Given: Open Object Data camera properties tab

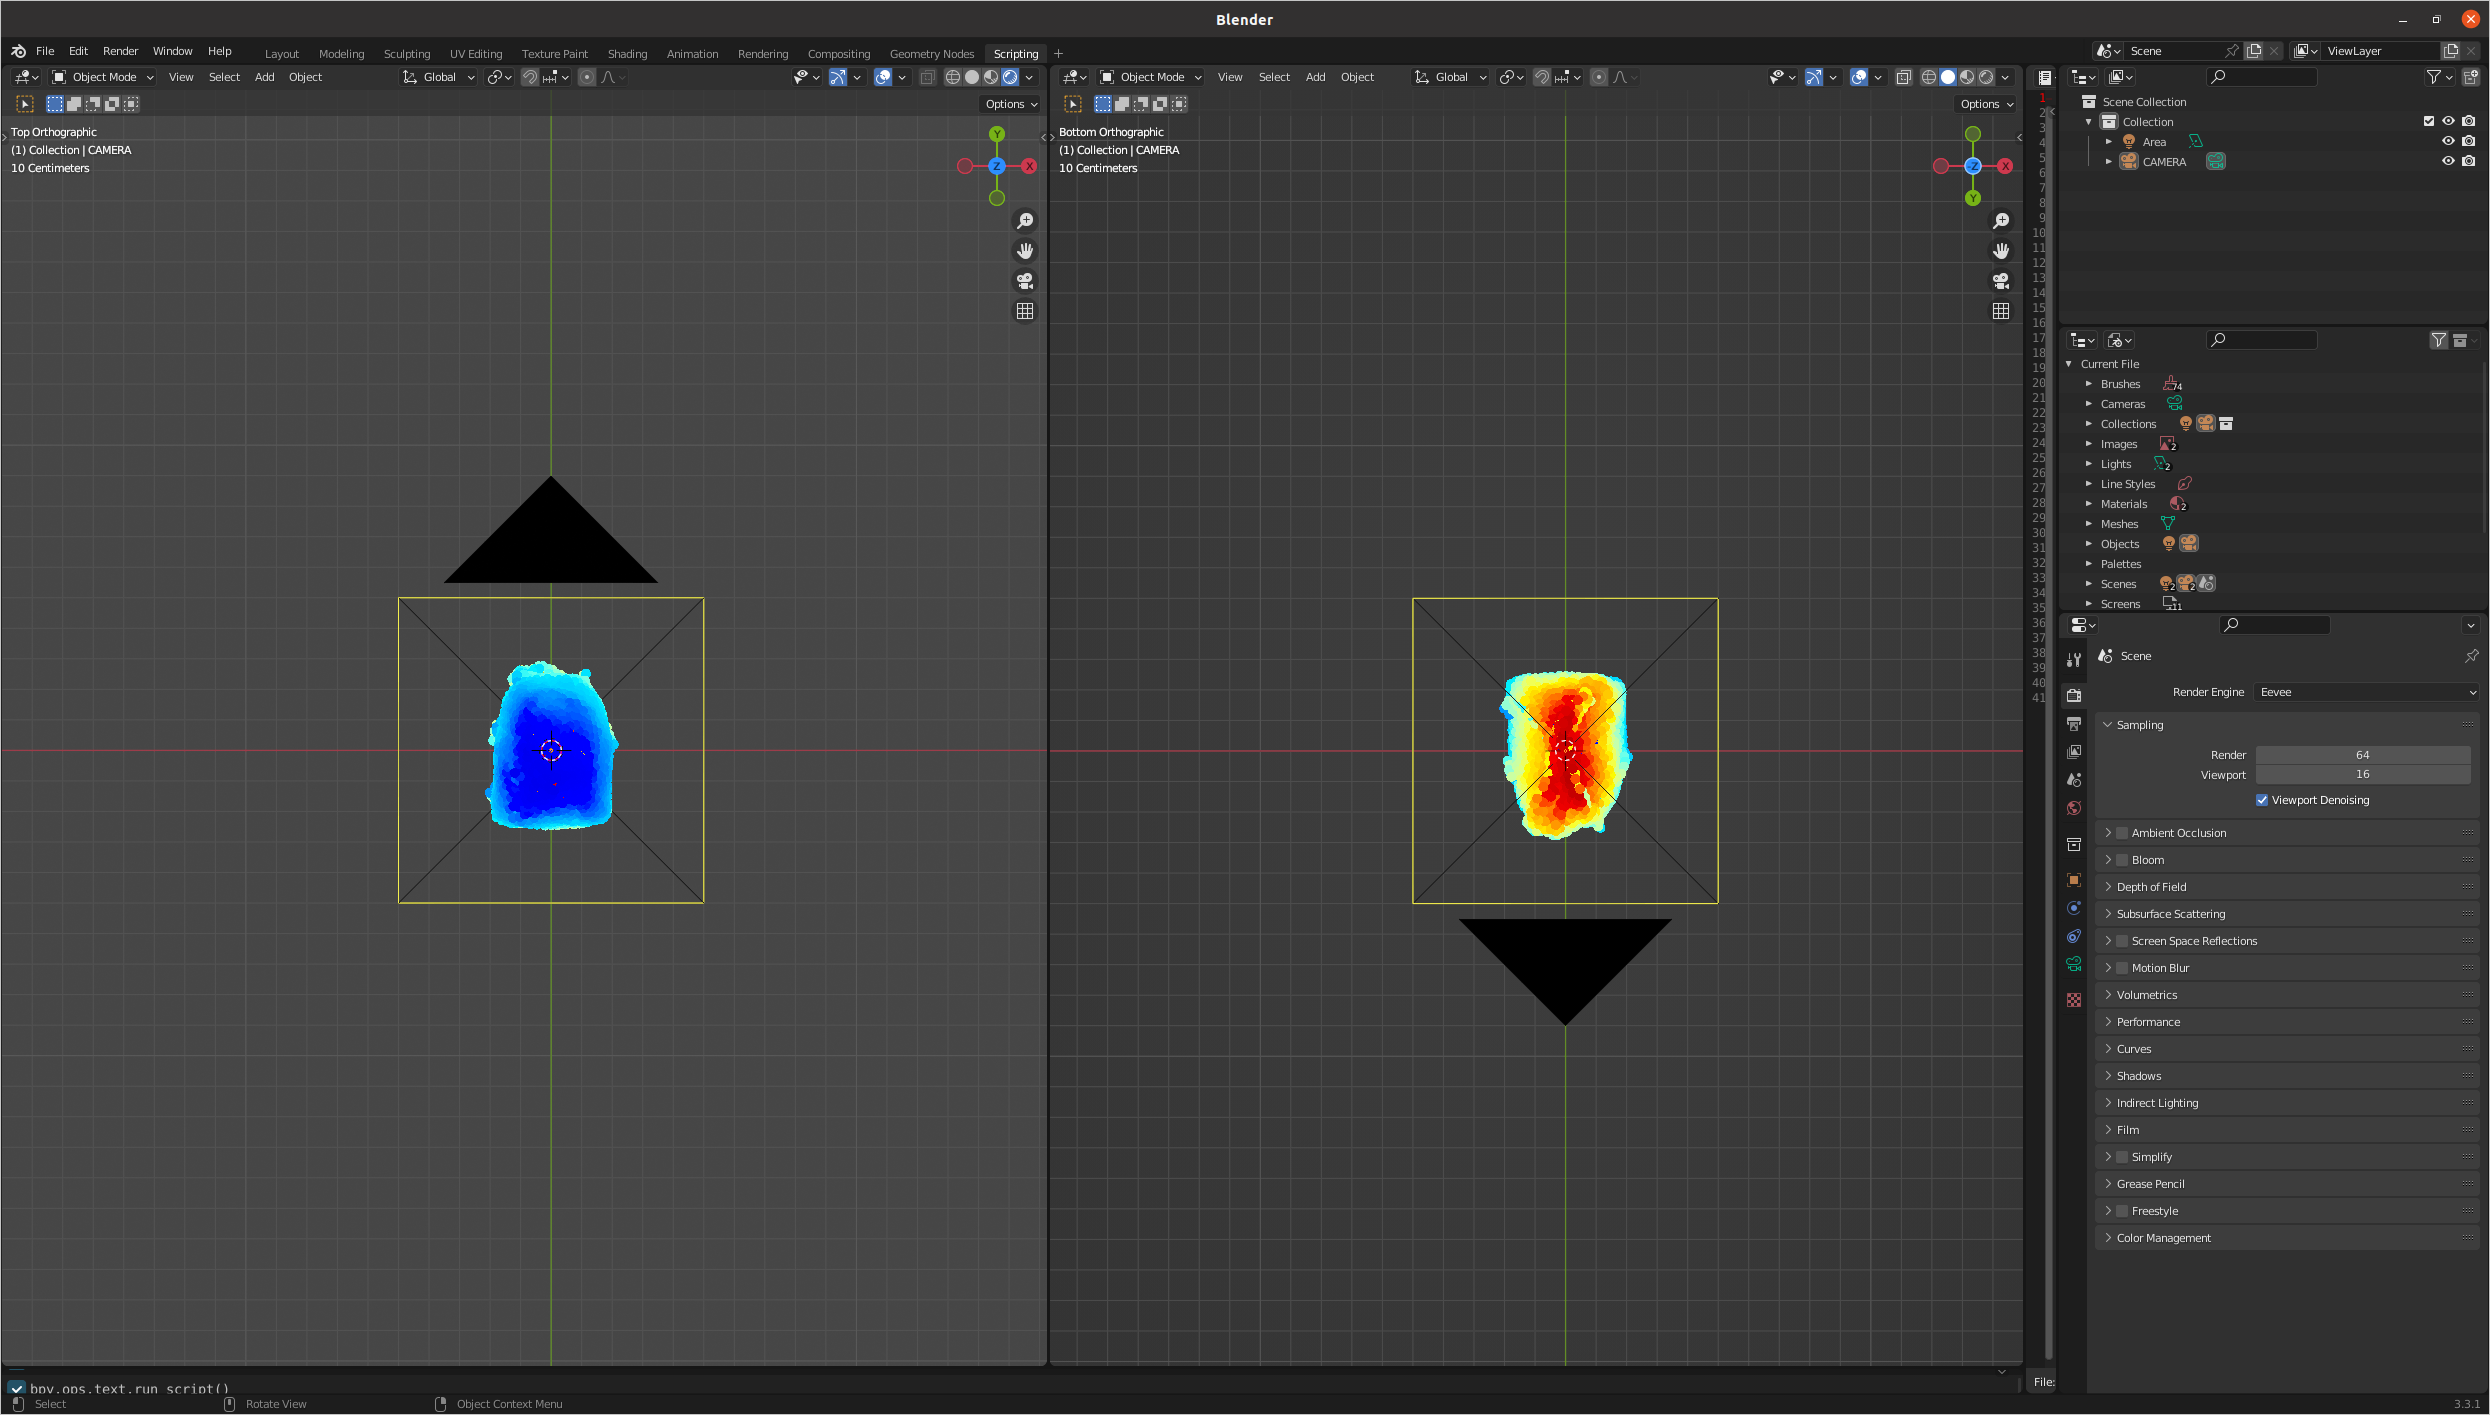Looking at the screenshot, I should point(2074,965).
